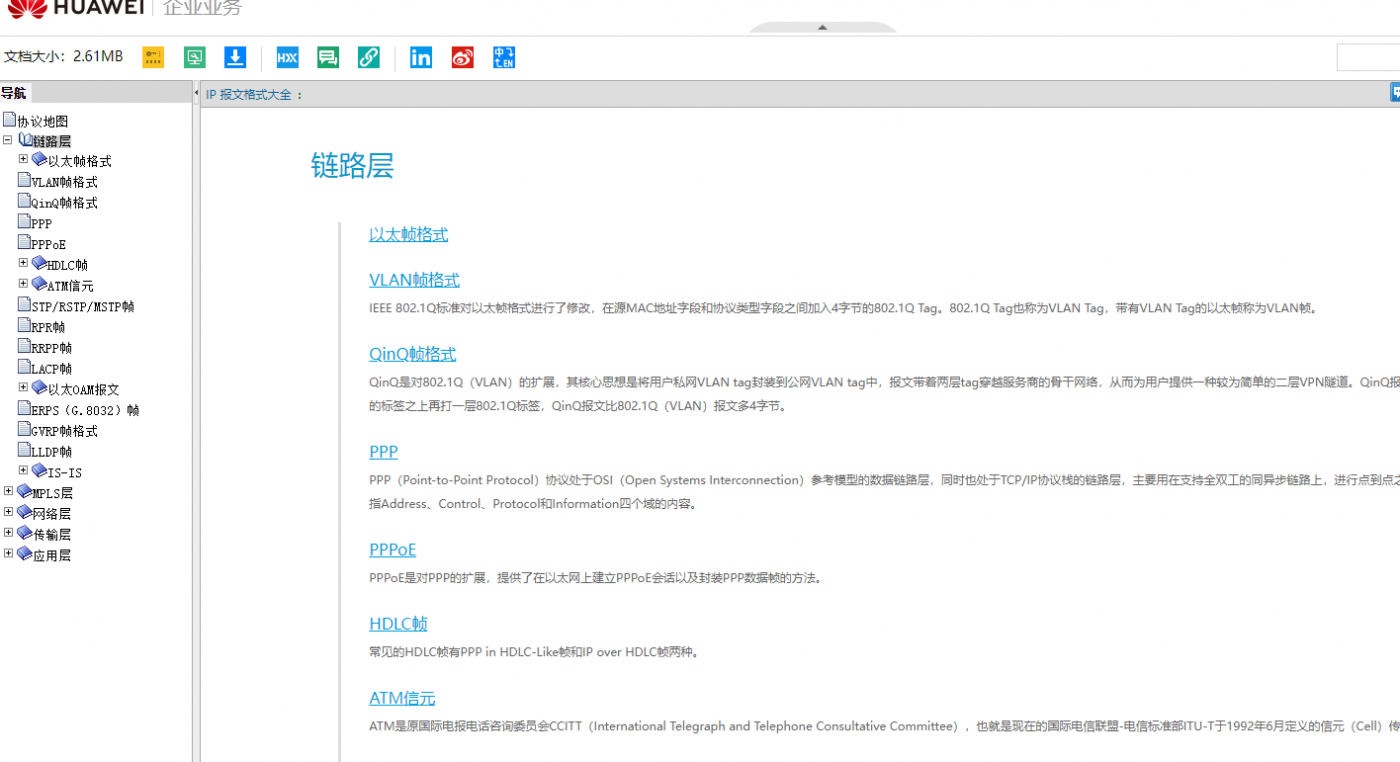Switch language with the 中/EN icon
The image size is (1400, 762).
[503, 57]
